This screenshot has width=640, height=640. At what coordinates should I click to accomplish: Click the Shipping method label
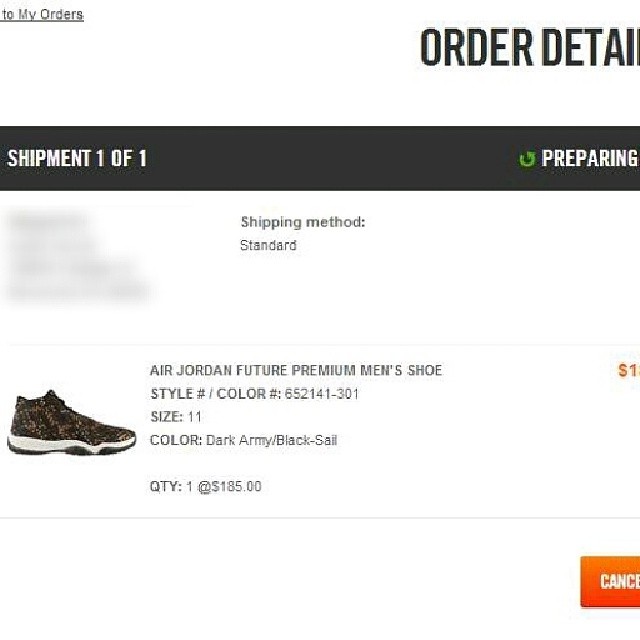point(303,222)
